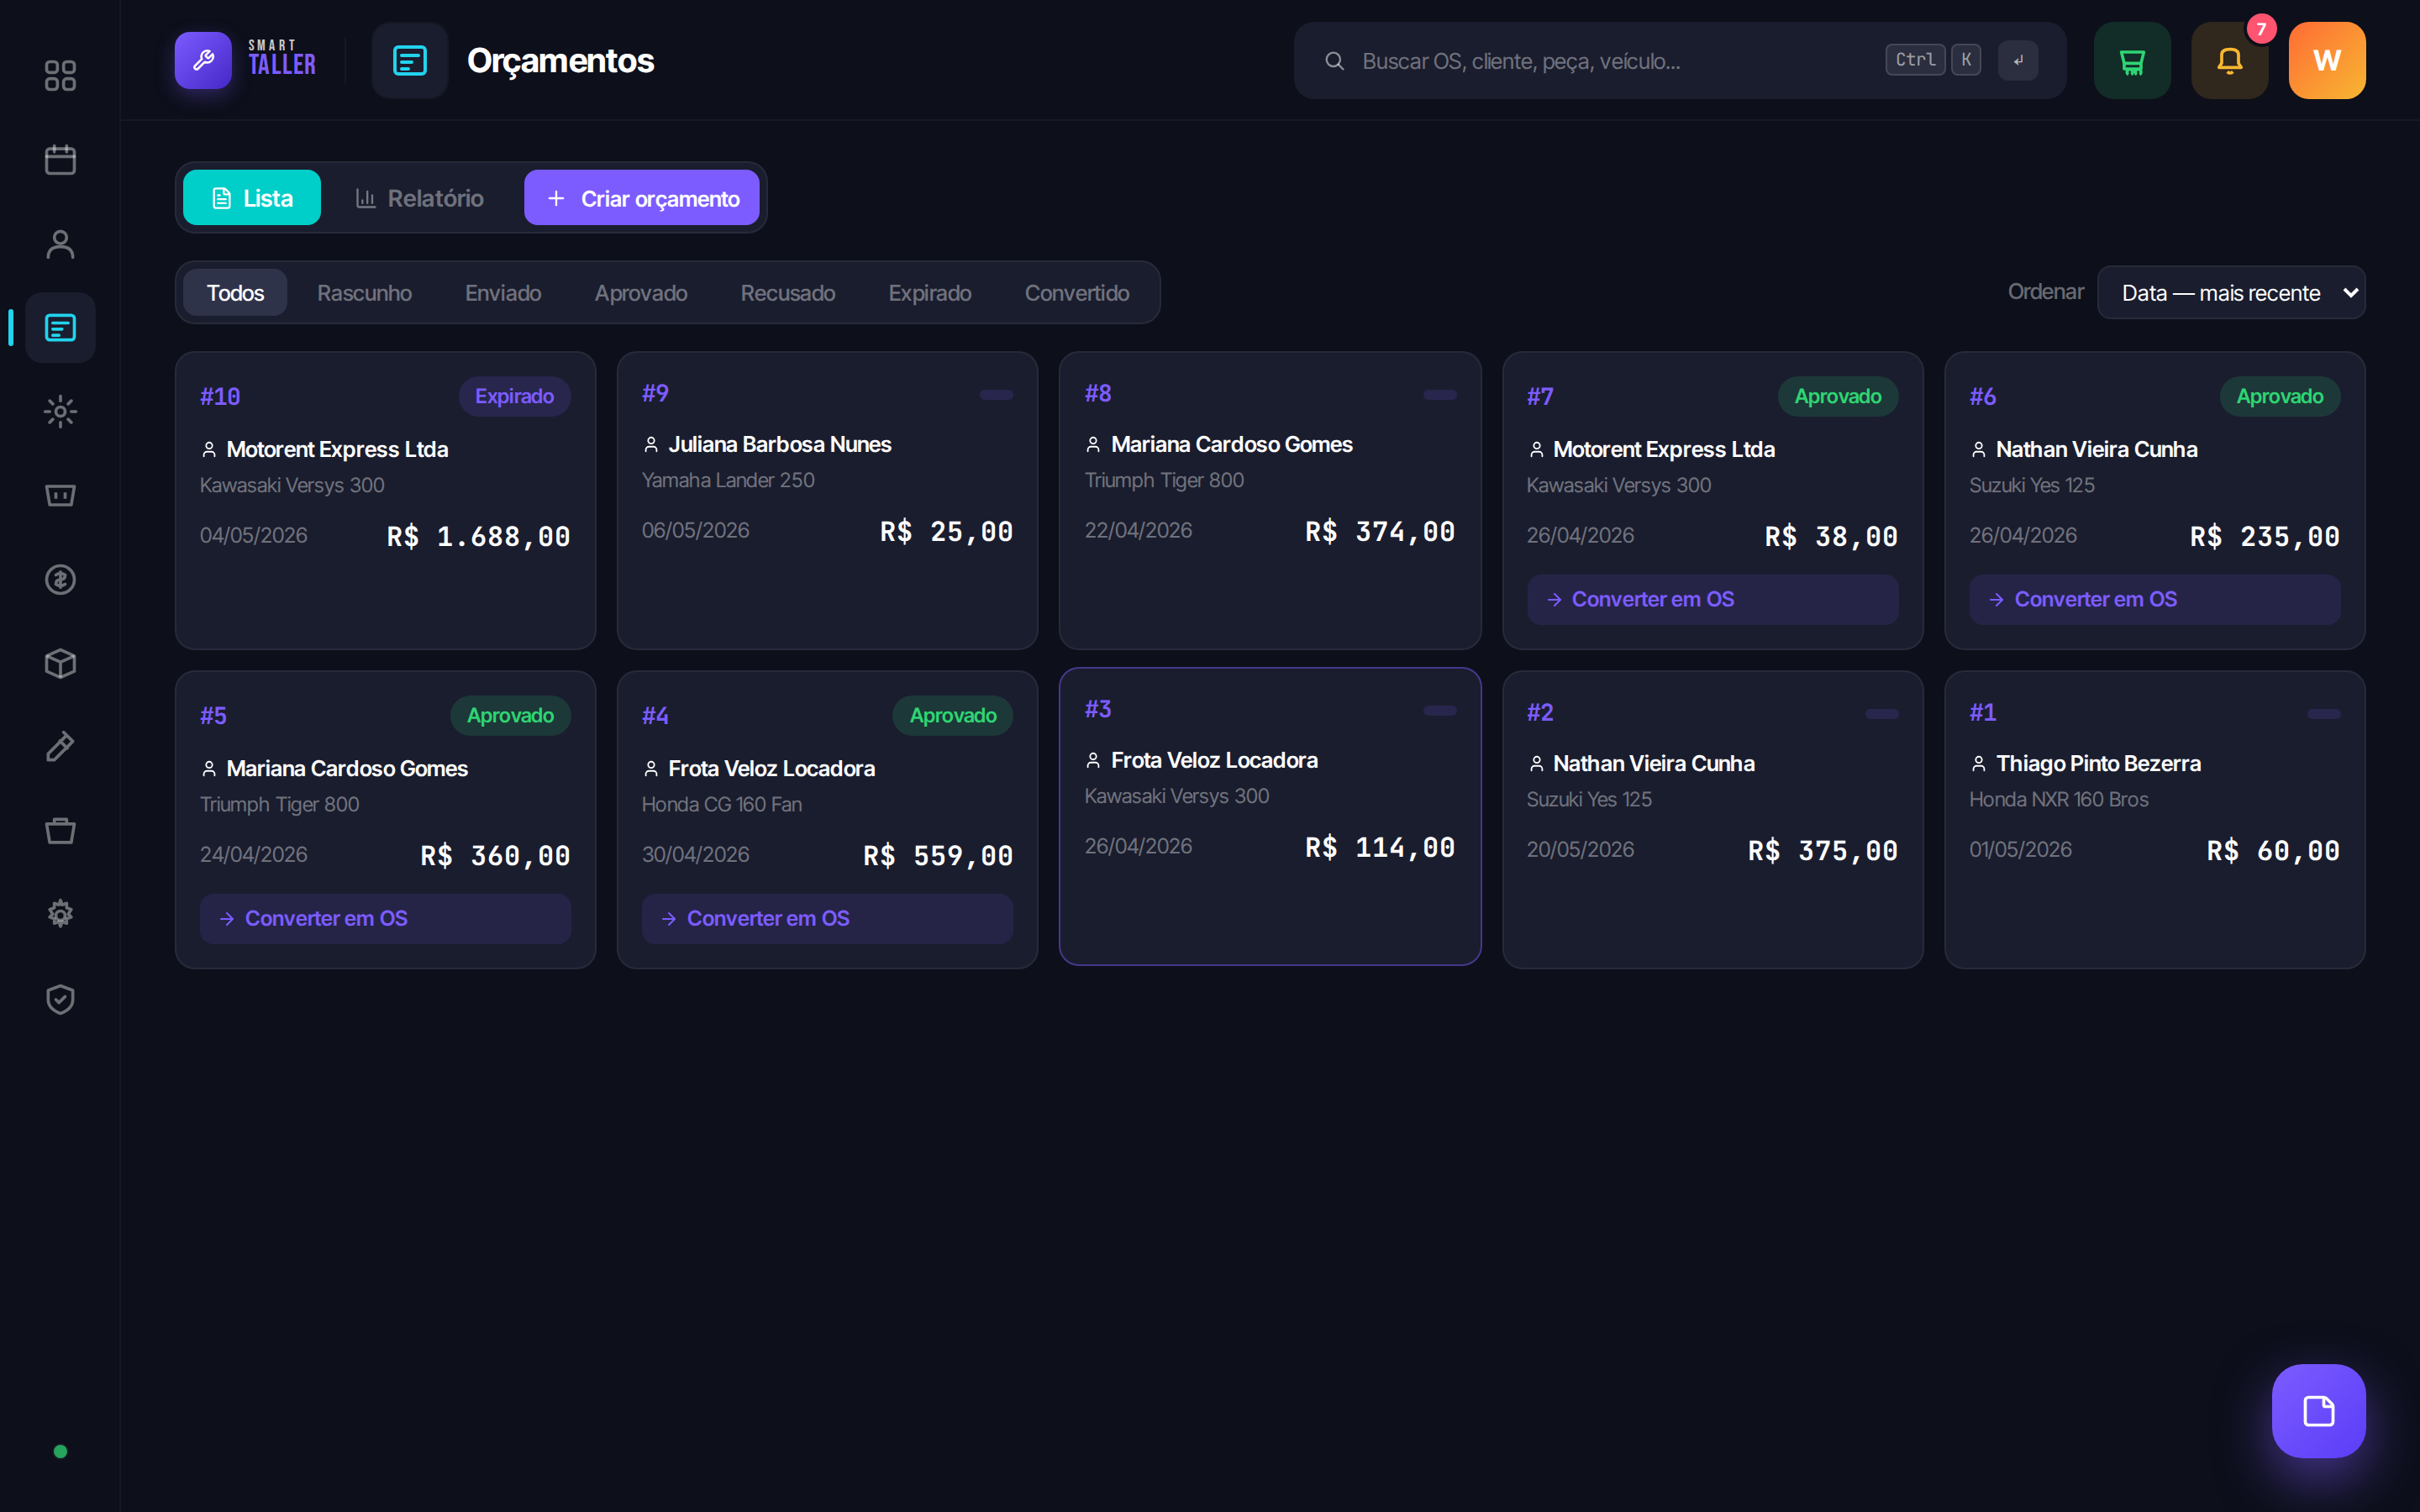This screenshot has width=2420, height=1512.
Task: Open the settings gear icon in sidebar
Action: (x=60, y=914)
